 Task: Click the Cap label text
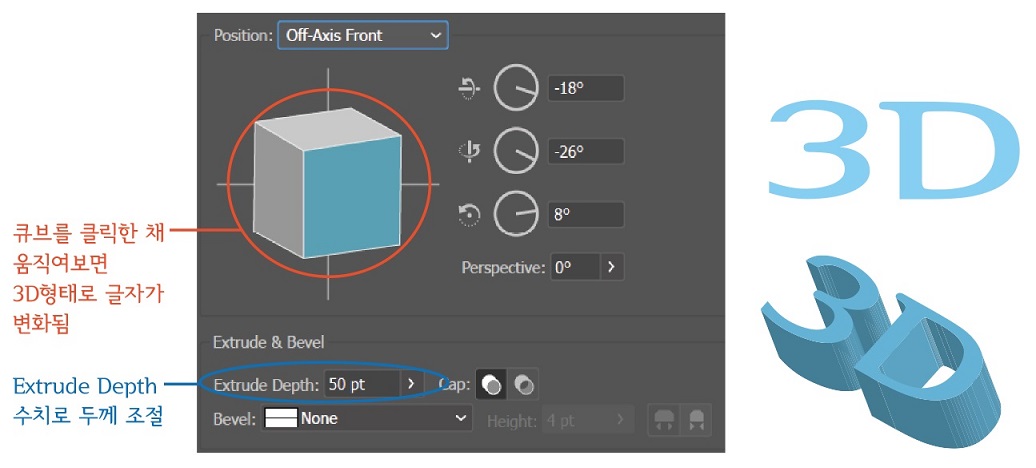[455, 385]
